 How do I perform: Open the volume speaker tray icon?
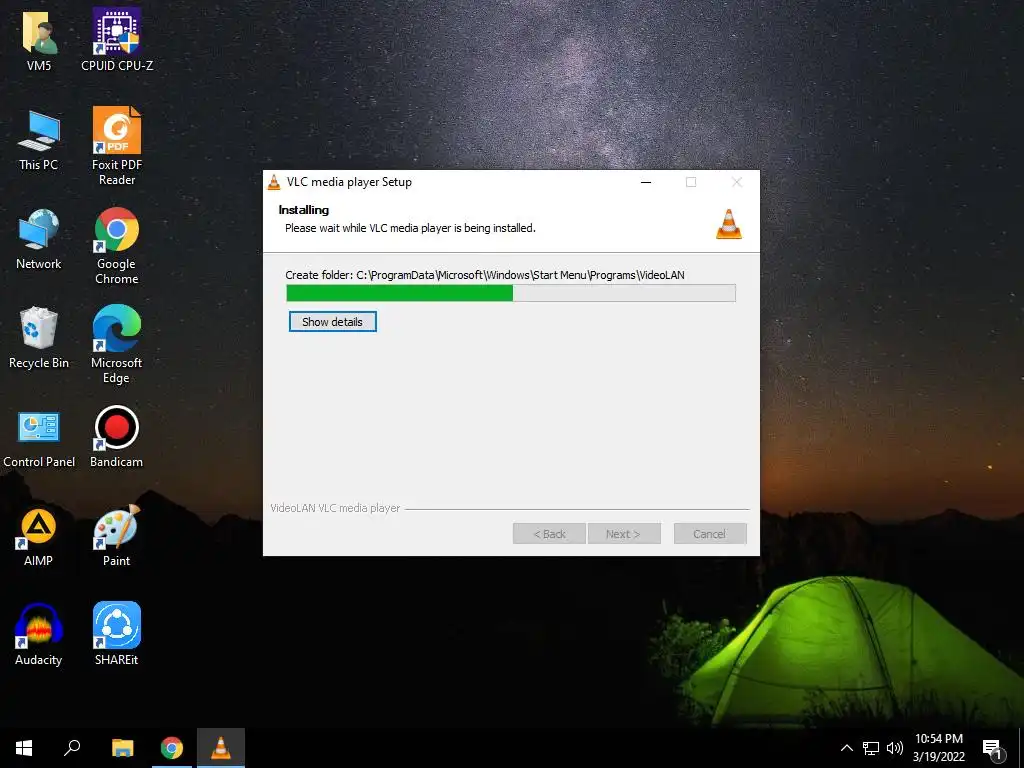(895, 748)
